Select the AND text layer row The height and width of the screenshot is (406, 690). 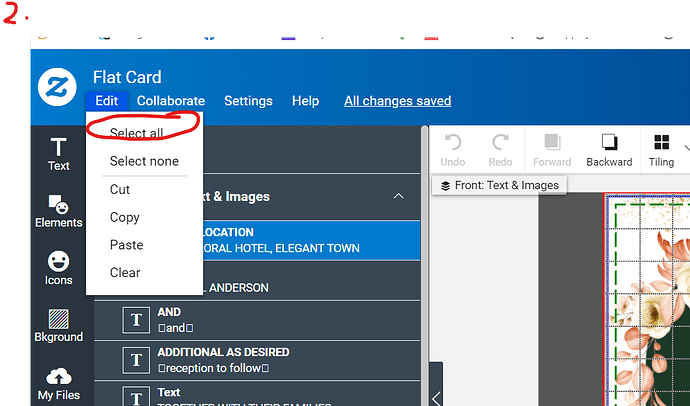[x=257, y=320]
